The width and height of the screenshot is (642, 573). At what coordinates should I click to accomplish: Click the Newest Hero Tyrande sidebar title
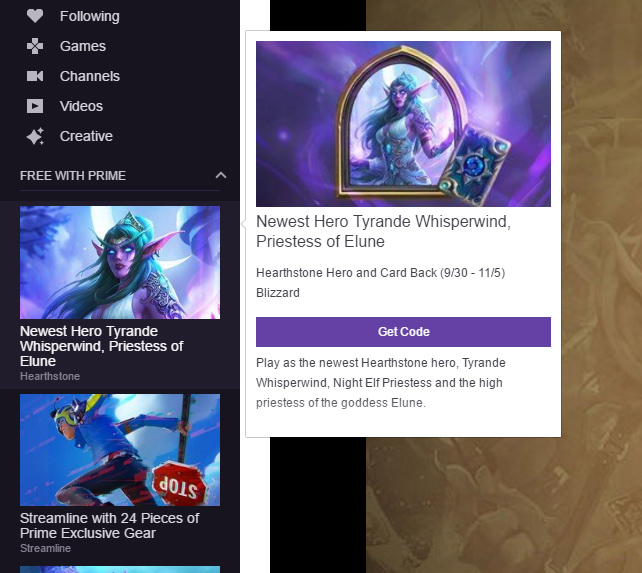coord(102,346)
